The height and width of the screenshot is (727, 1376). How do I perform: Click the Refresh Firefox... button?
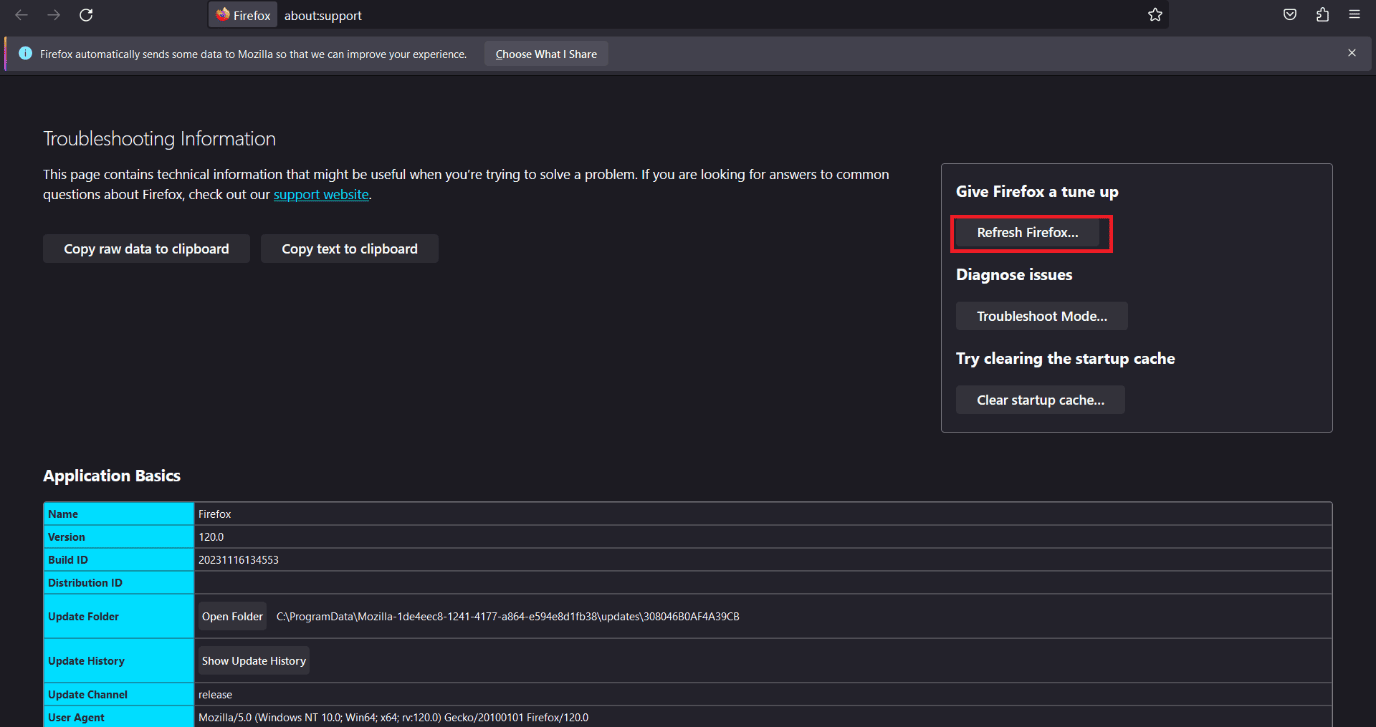1028,233
